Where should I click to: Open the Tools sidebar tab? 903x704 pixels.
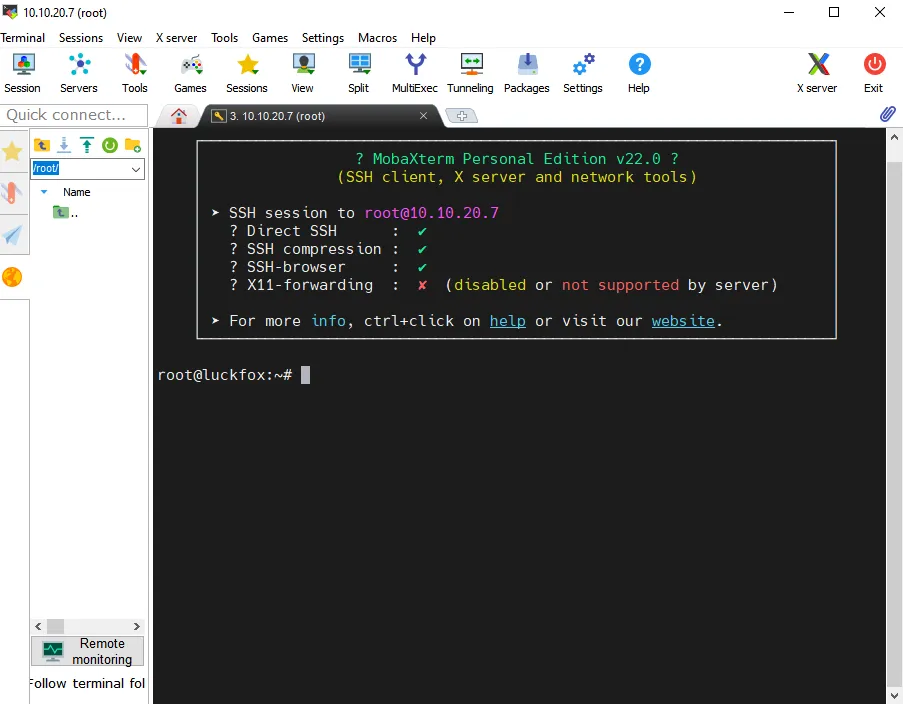pyautogui.click(x=12, y=193)
